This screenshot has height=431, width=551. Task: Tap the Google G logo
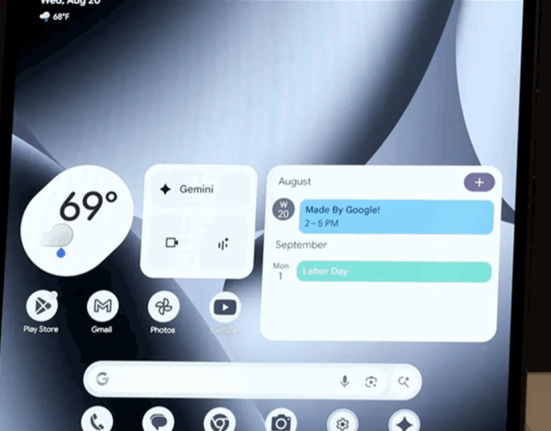pyautogui.click(x=103, y=379)
